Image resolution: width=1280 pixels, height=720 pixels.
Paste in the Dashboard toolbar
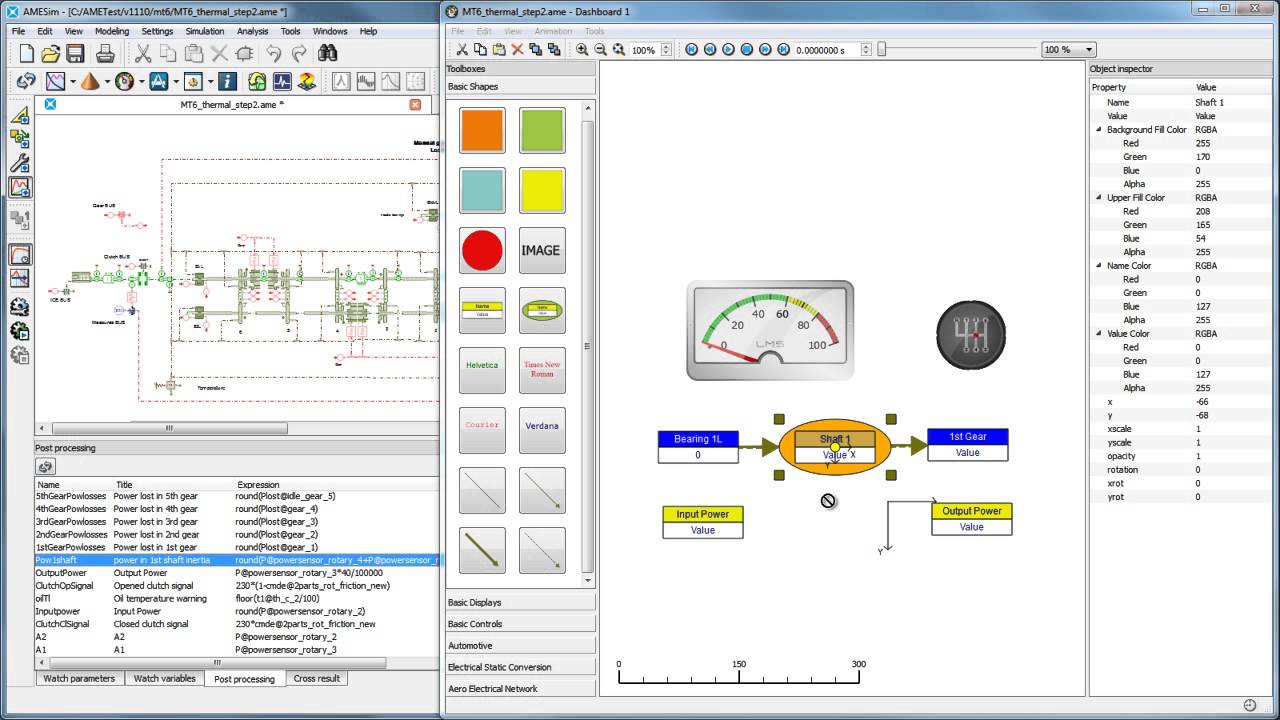click(498, 49)
